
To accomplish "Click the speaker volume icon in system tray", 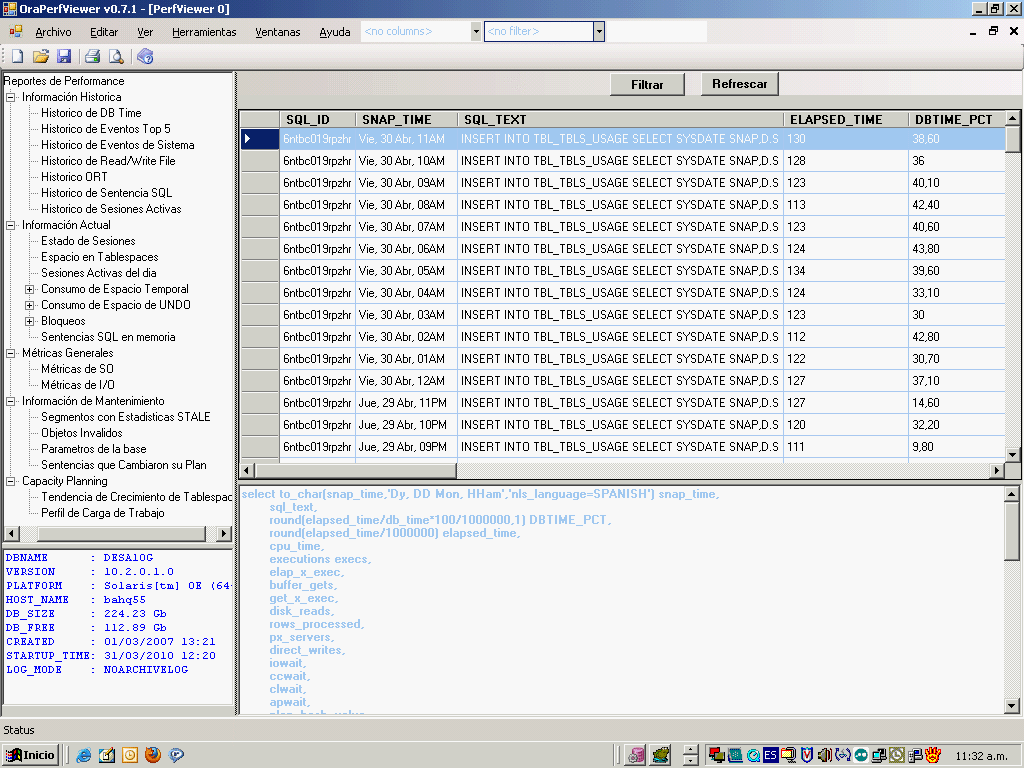I will coord(823,756).
